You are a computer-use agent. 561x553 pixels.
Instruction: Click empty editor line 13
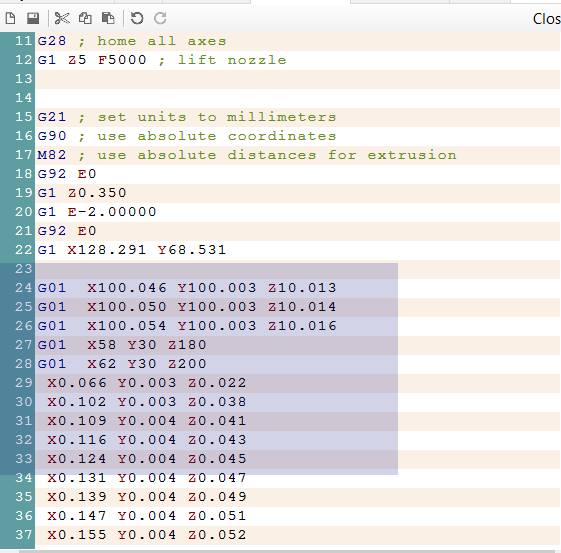[x=297, y=79]
